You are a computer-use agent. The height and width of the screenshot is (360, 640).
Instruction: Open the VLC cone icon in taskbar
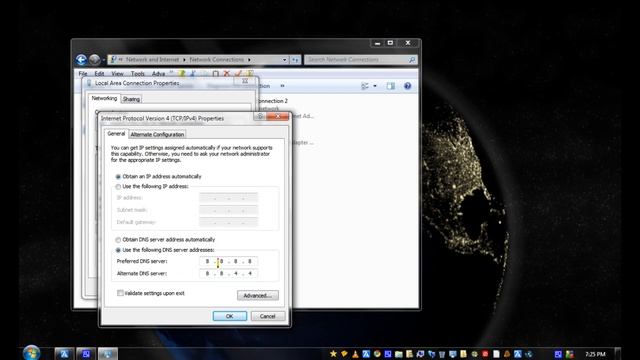[355, 354]
